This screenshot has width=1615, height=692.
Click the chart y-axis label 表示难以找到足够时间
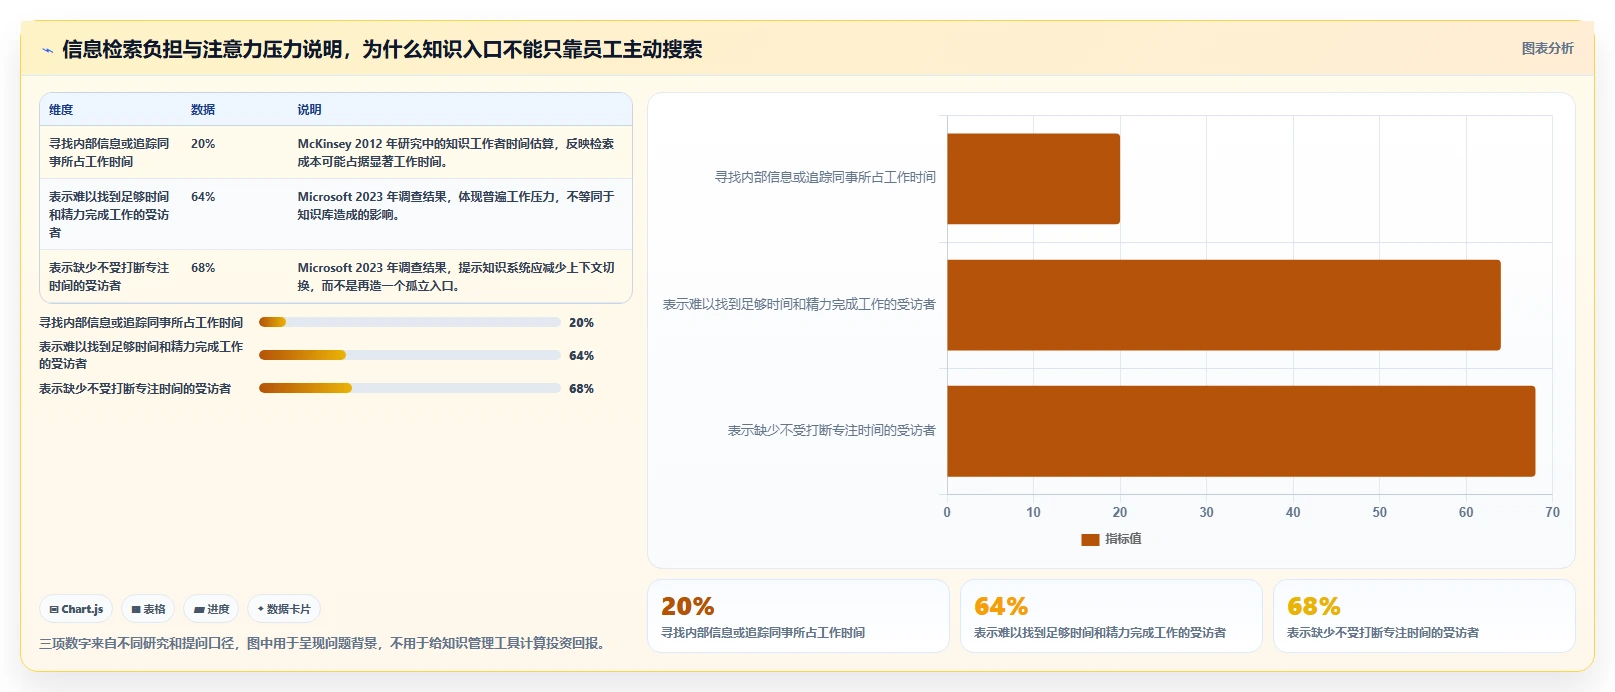tap(799, 304)
